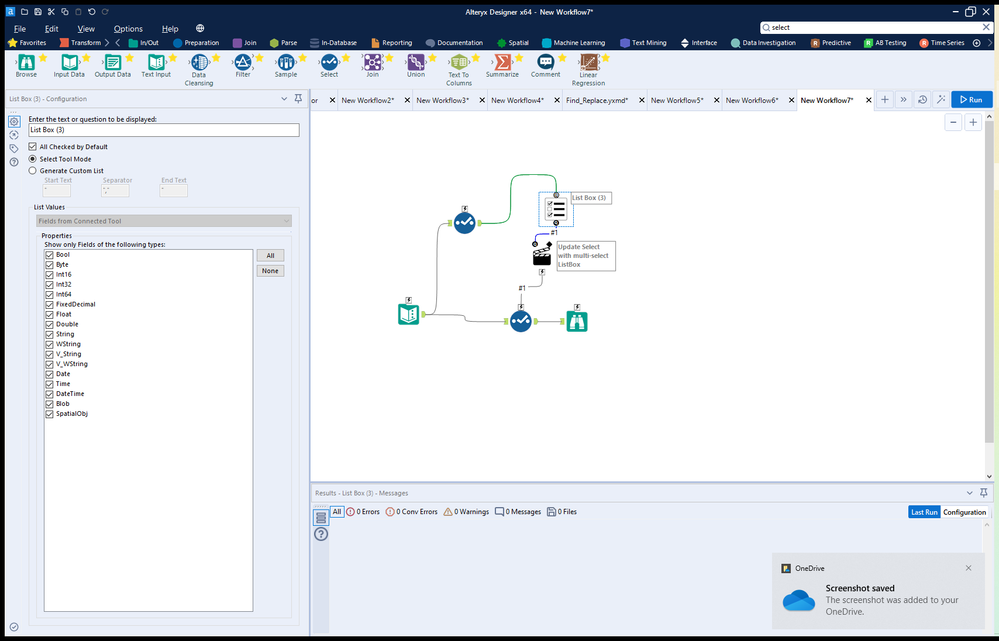Switch results to Configuration view
The image size is (999, 641).
coord(965,512)
